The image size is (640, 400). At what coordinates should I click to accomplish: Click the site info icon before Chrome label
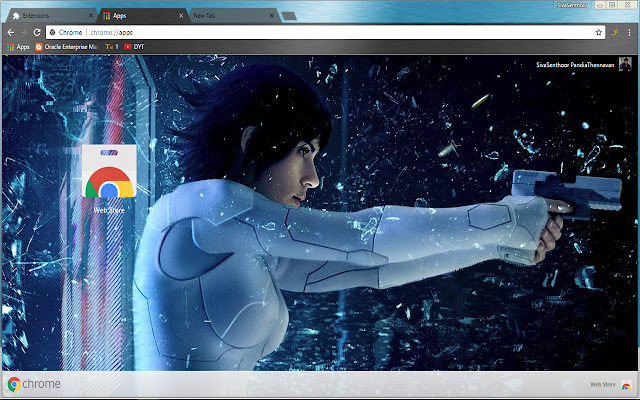(x=52, y=32)
